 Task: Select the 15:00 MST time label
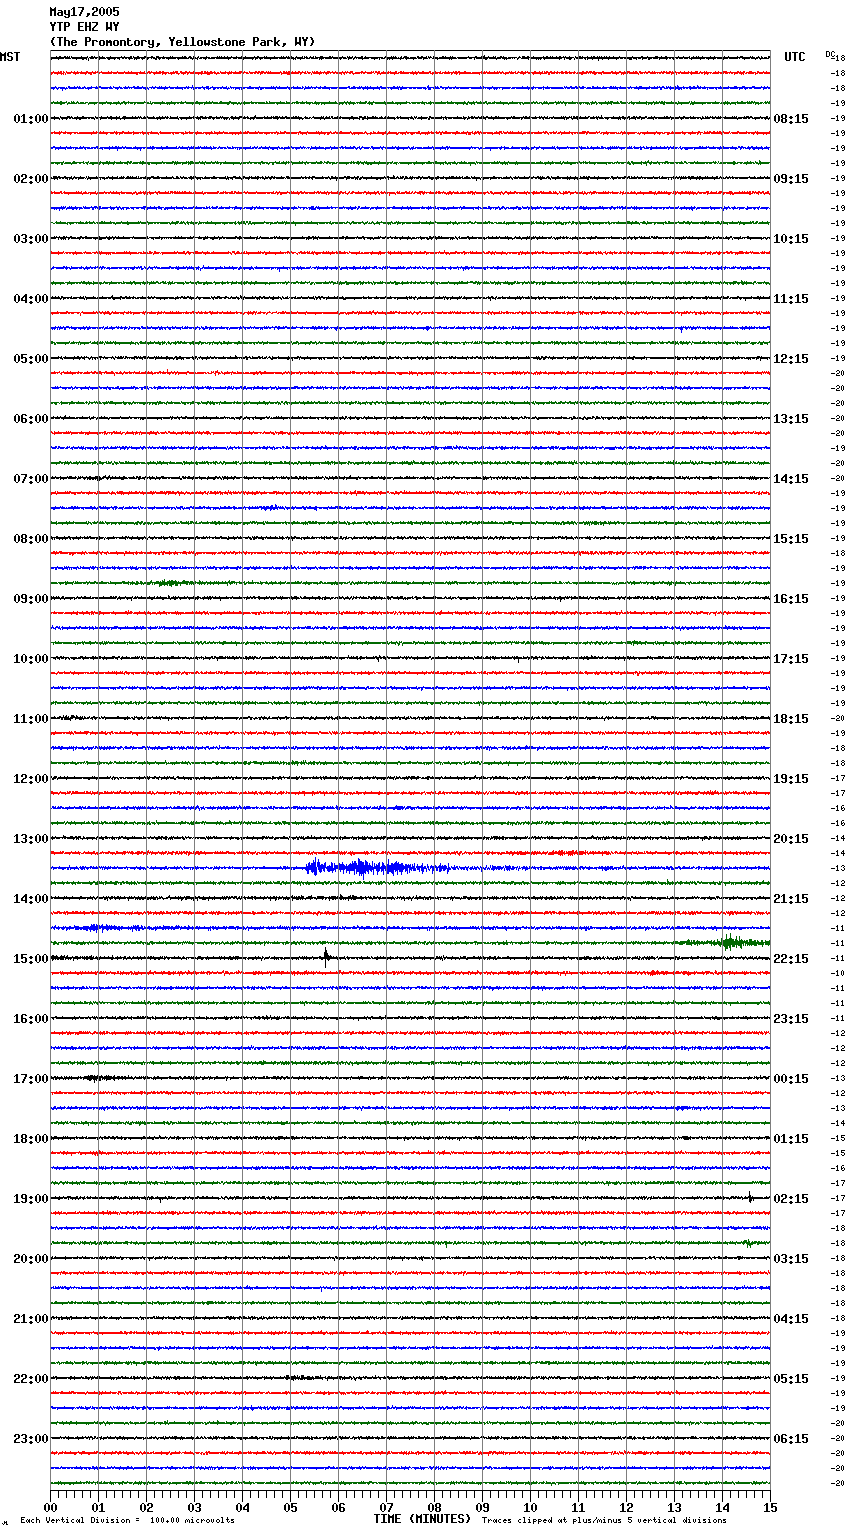point(31,959)
